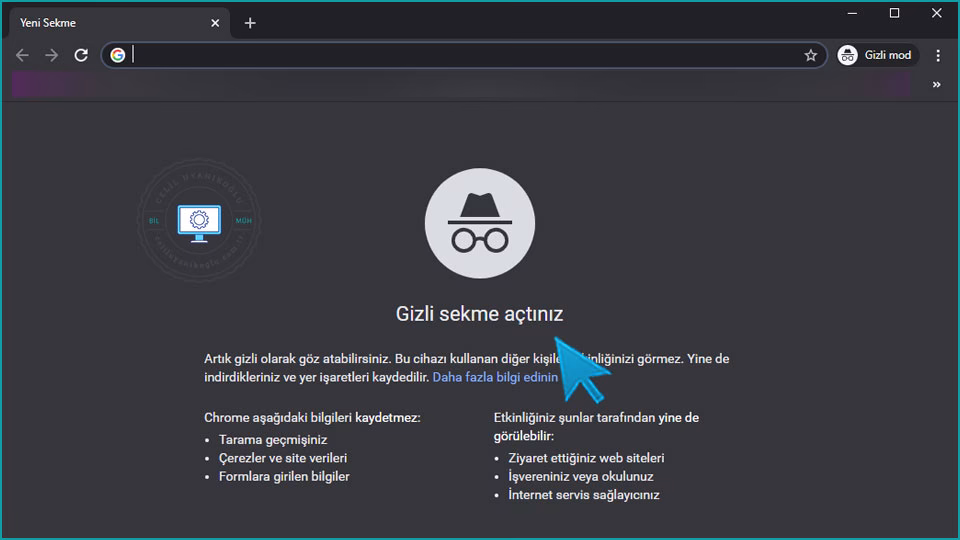Close the Chrome window
The width and height of the screenshot is (960, 540).
[936, 13]
